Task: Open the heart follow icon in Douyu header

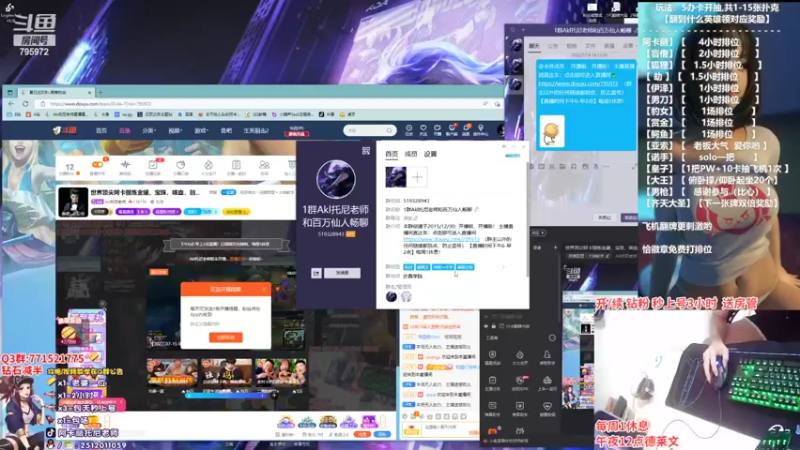Action: click(x=423, y=130)
